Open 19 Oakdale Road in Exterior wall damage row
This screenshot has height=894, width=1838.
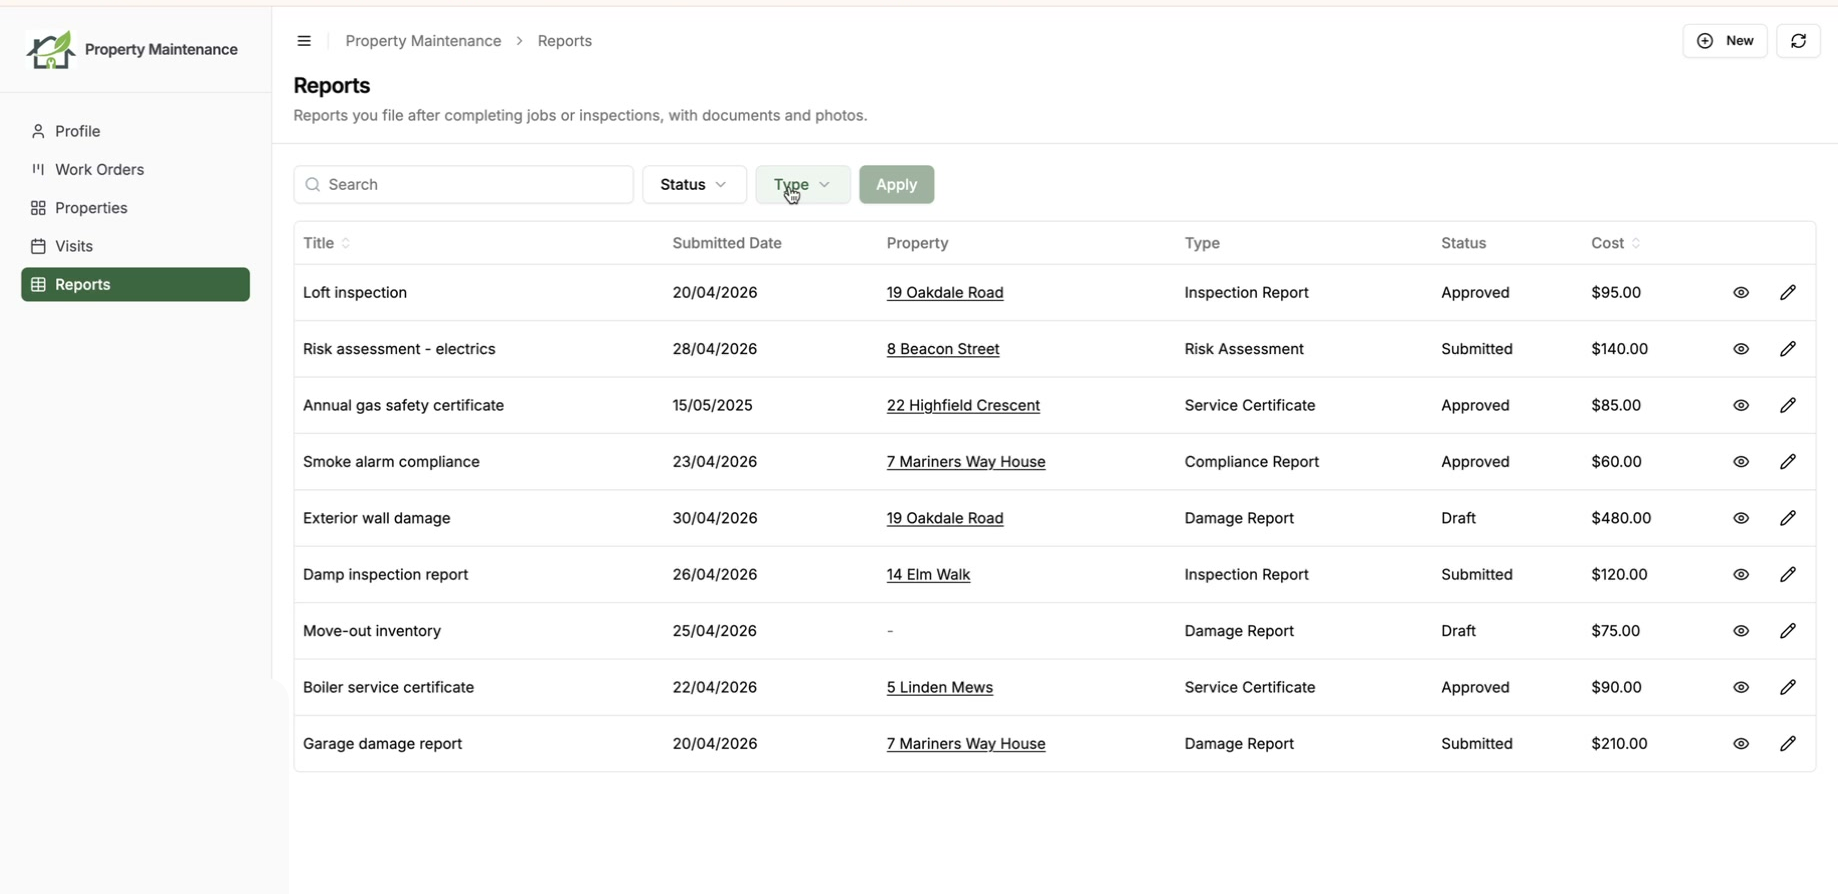pos(945,518)
